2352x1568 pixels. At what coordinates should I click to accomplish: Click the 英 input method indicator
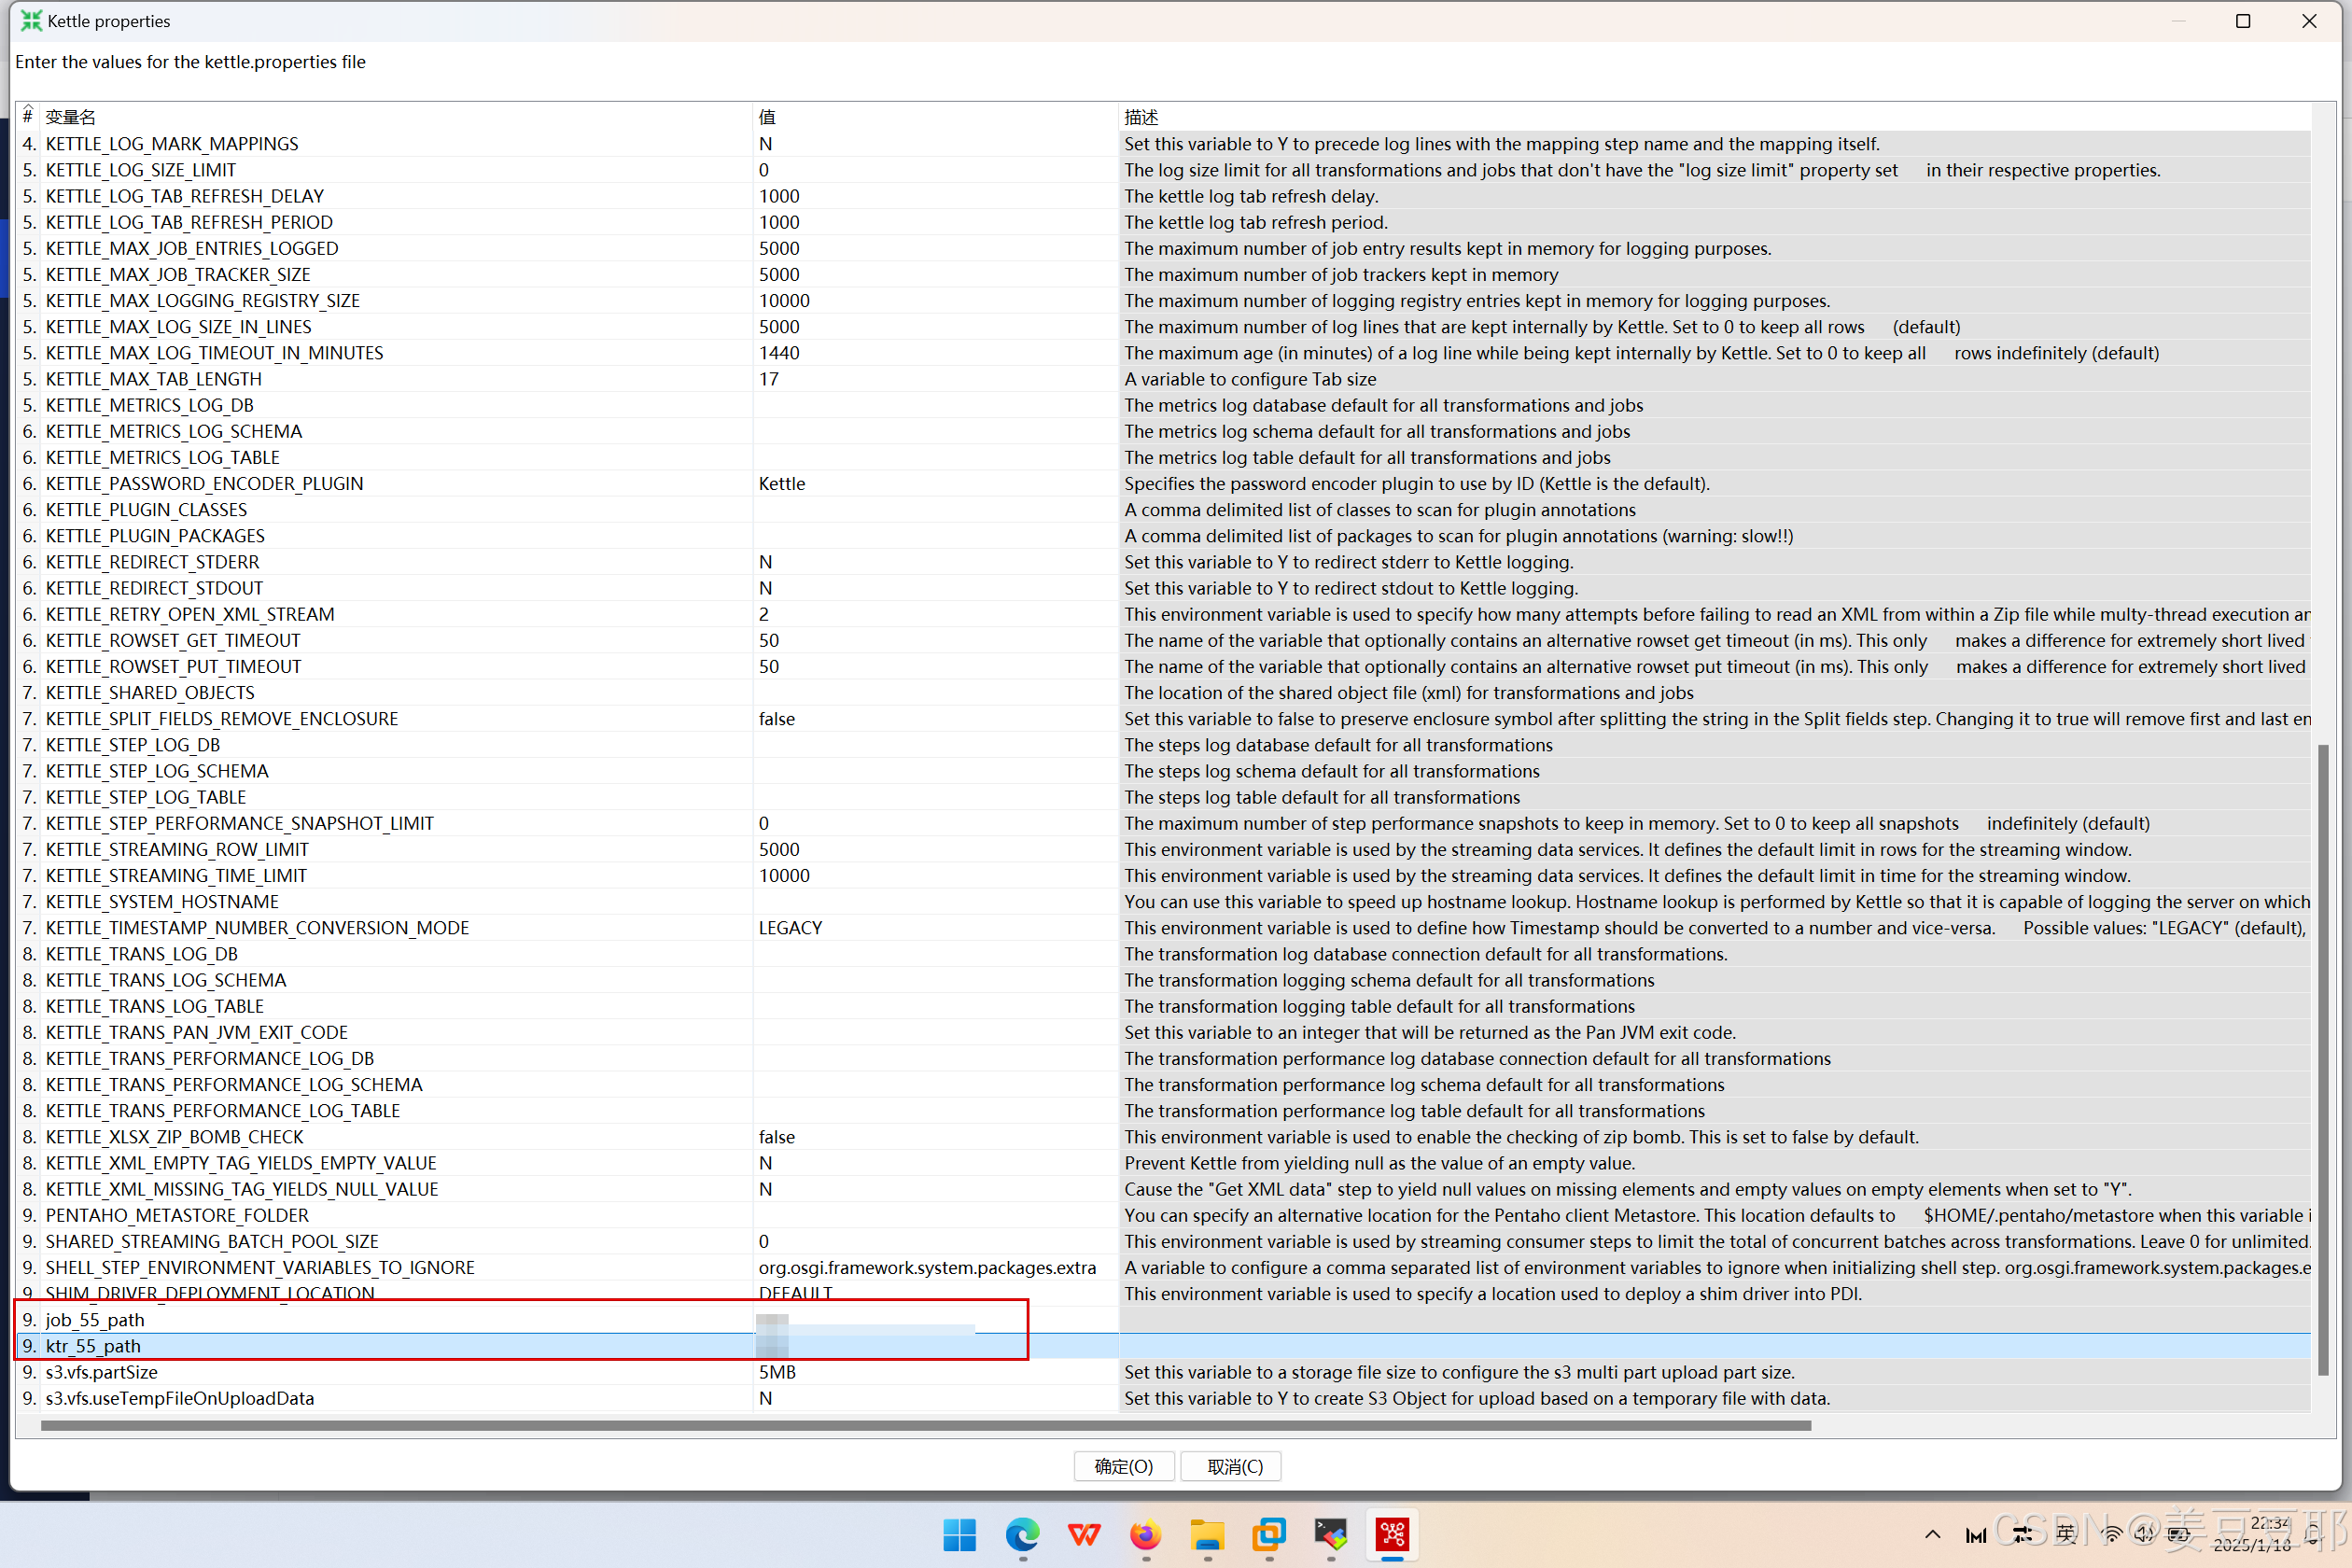2066,1534
